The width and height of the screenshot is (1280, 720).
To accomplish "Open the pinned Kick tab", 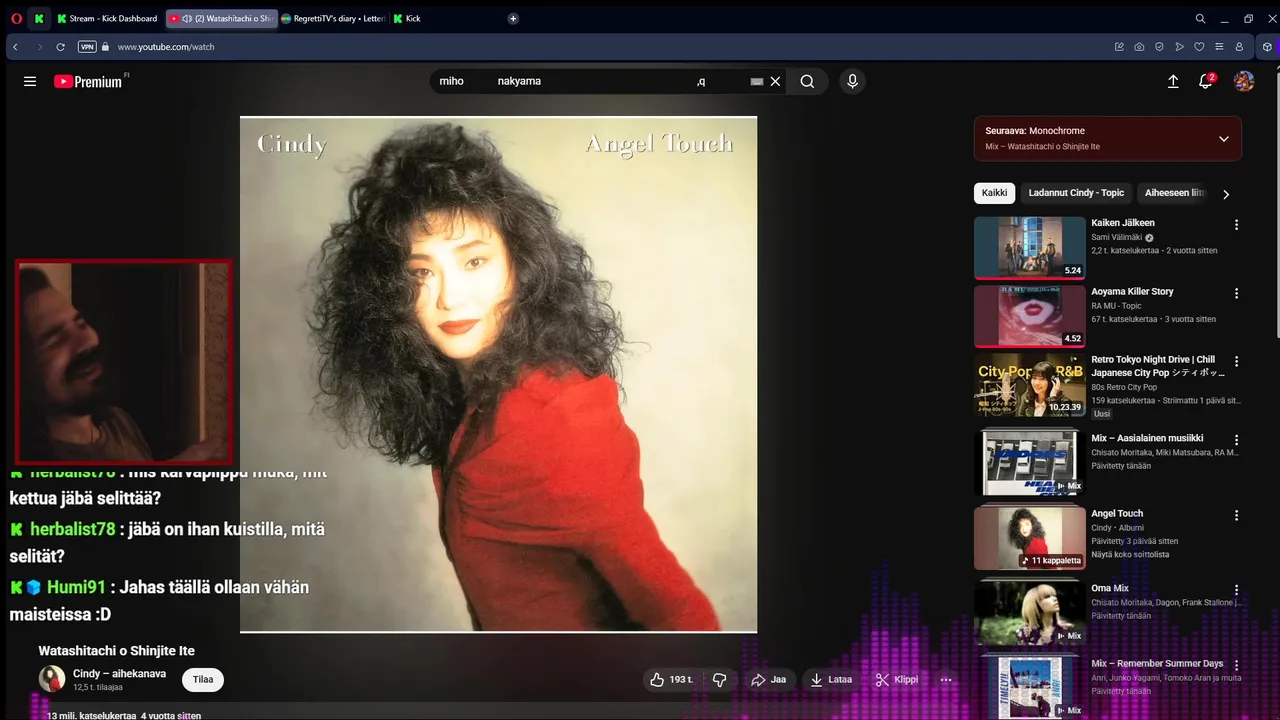I will 39,18.
